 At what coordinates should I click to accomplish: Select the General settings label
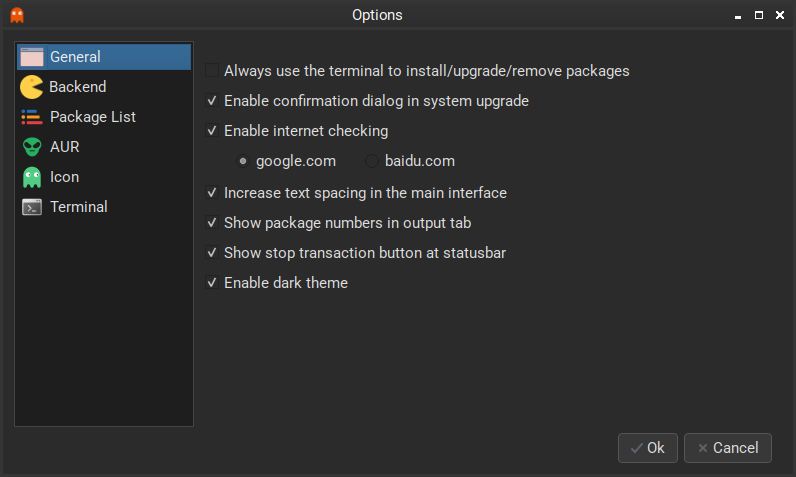click(x=75, y=57)
